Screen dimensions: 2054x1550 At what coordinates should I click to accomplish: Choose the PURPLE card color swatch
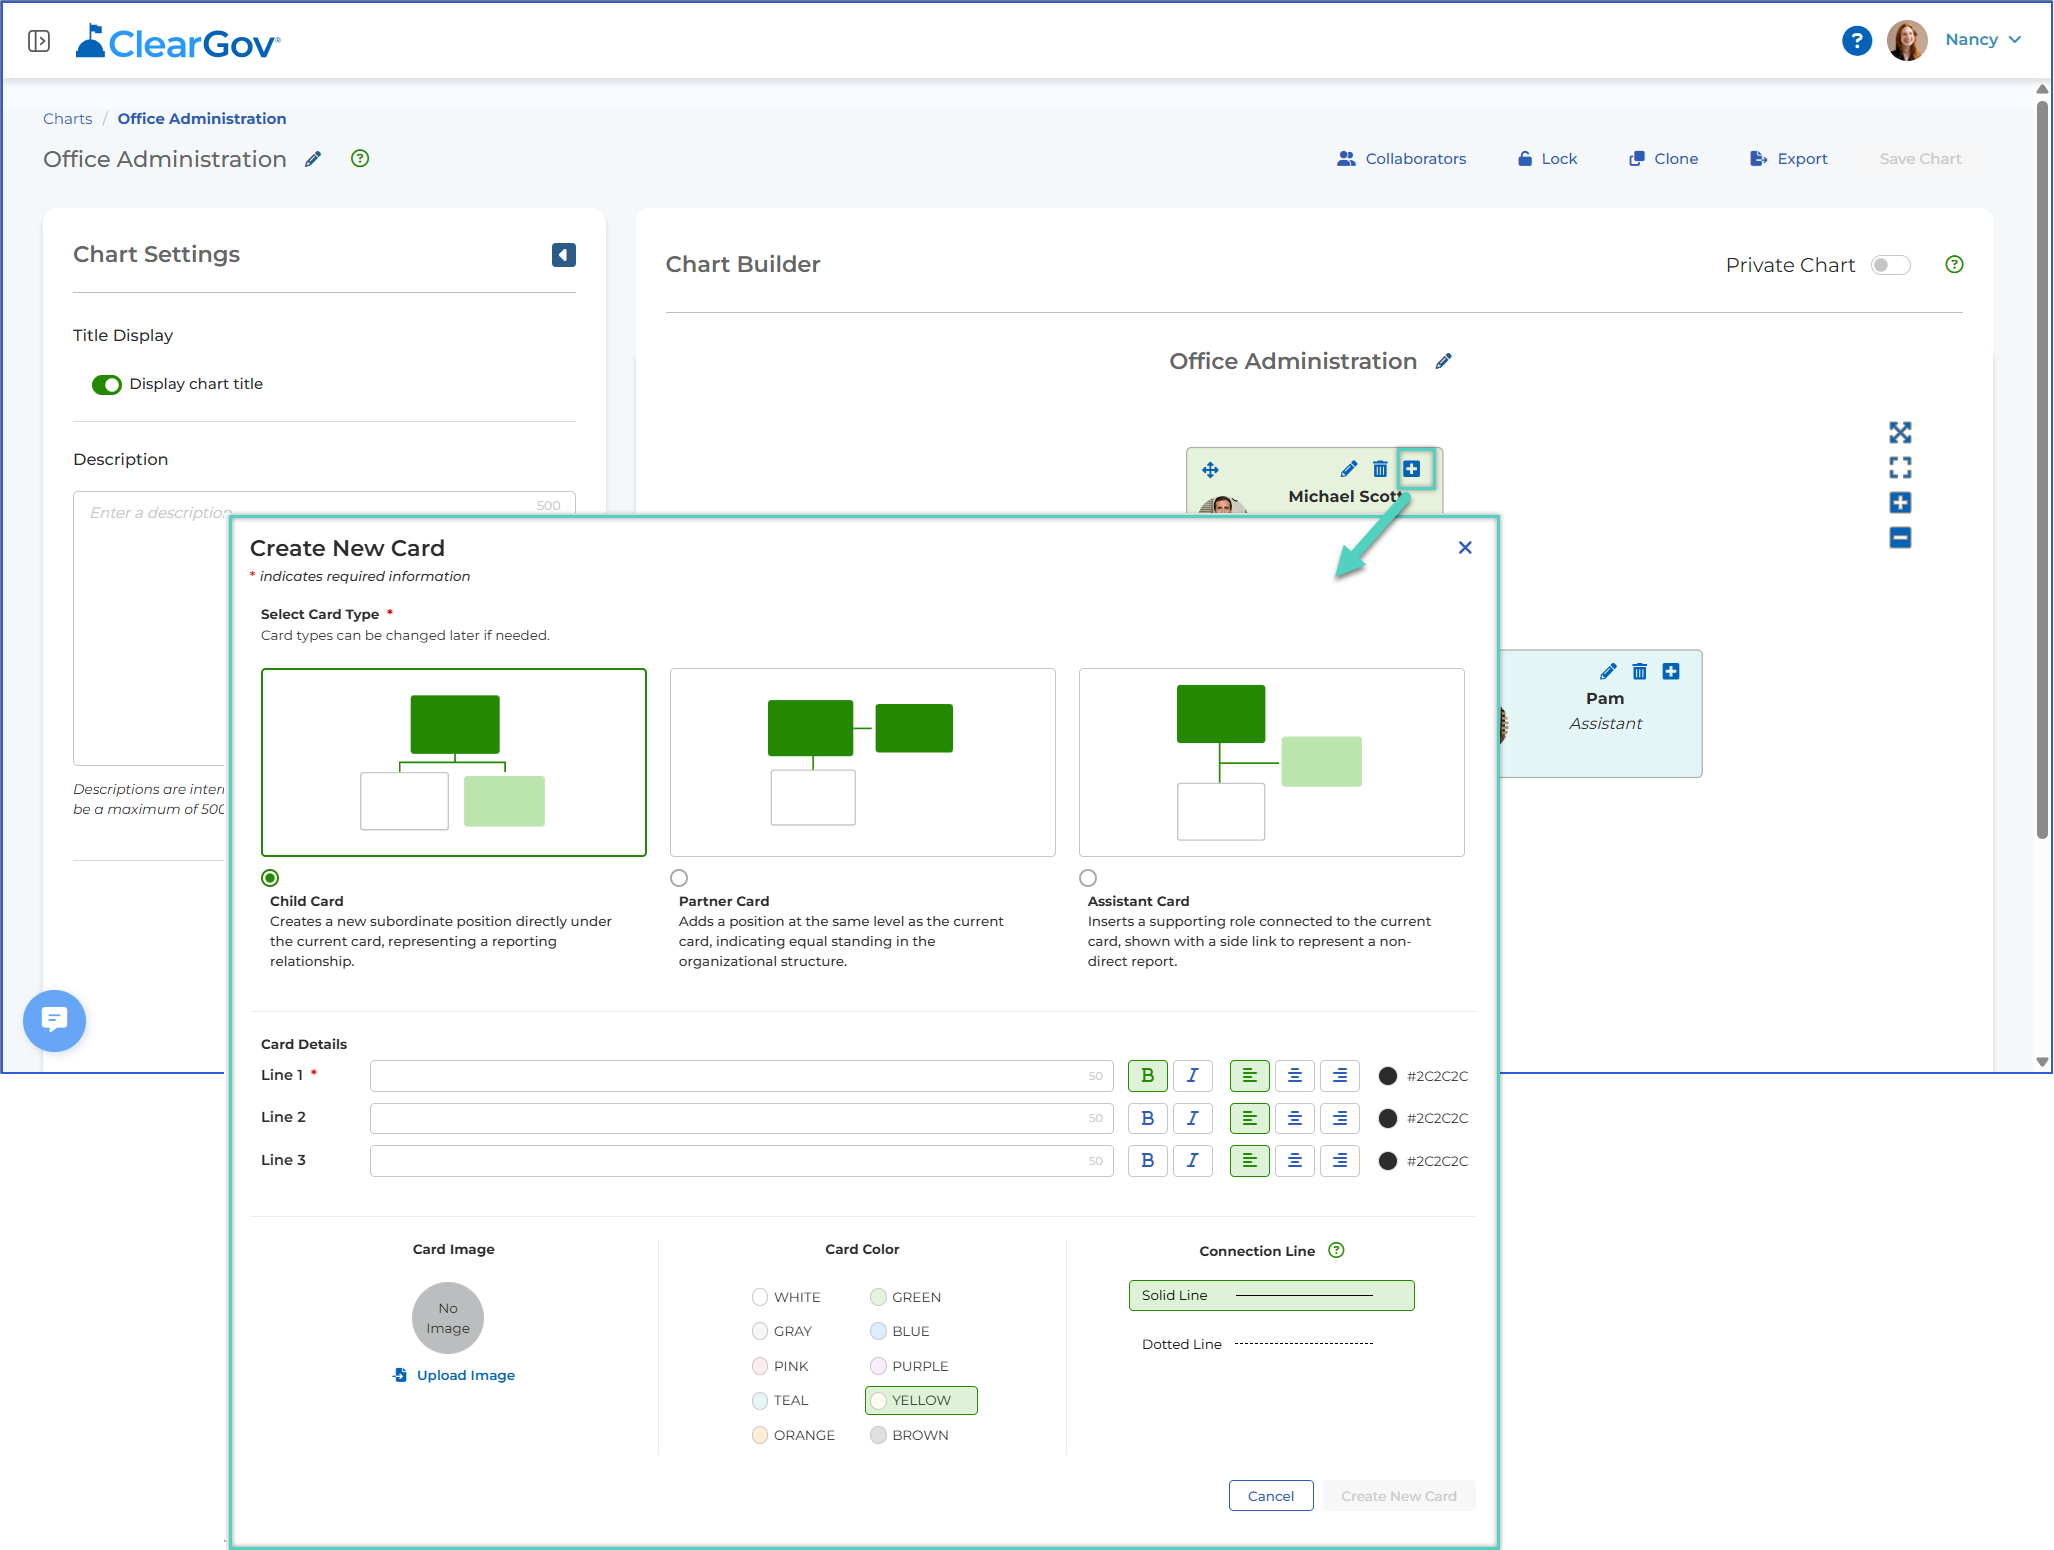[x=909, y=1366]
